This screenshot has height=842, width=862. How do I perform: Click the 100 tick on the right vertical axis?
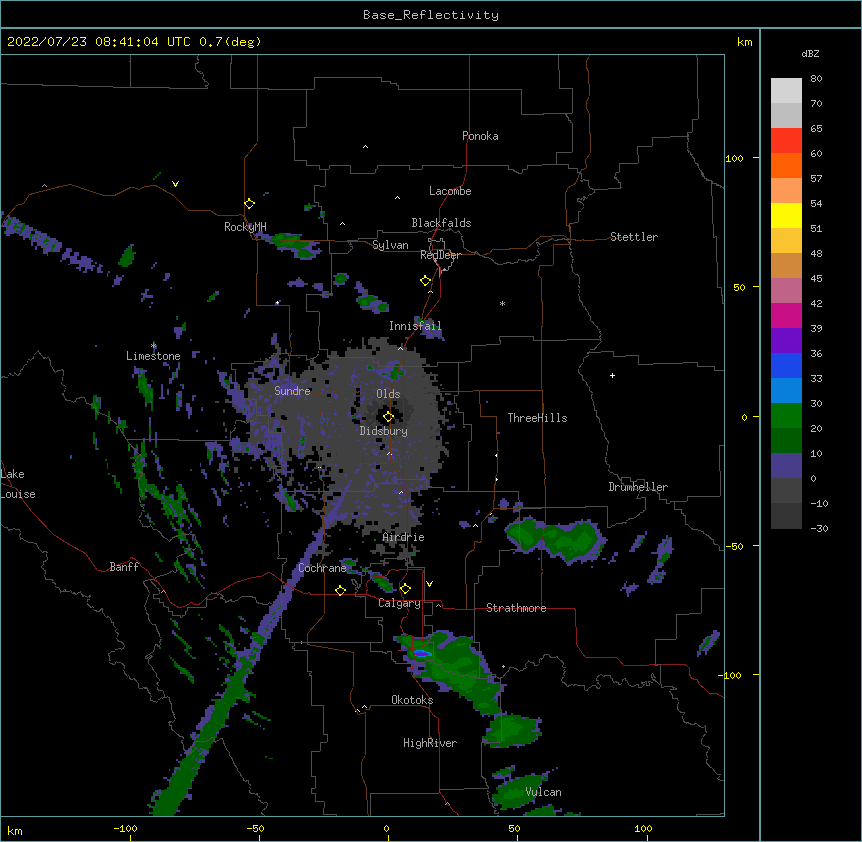pos(734,158)
